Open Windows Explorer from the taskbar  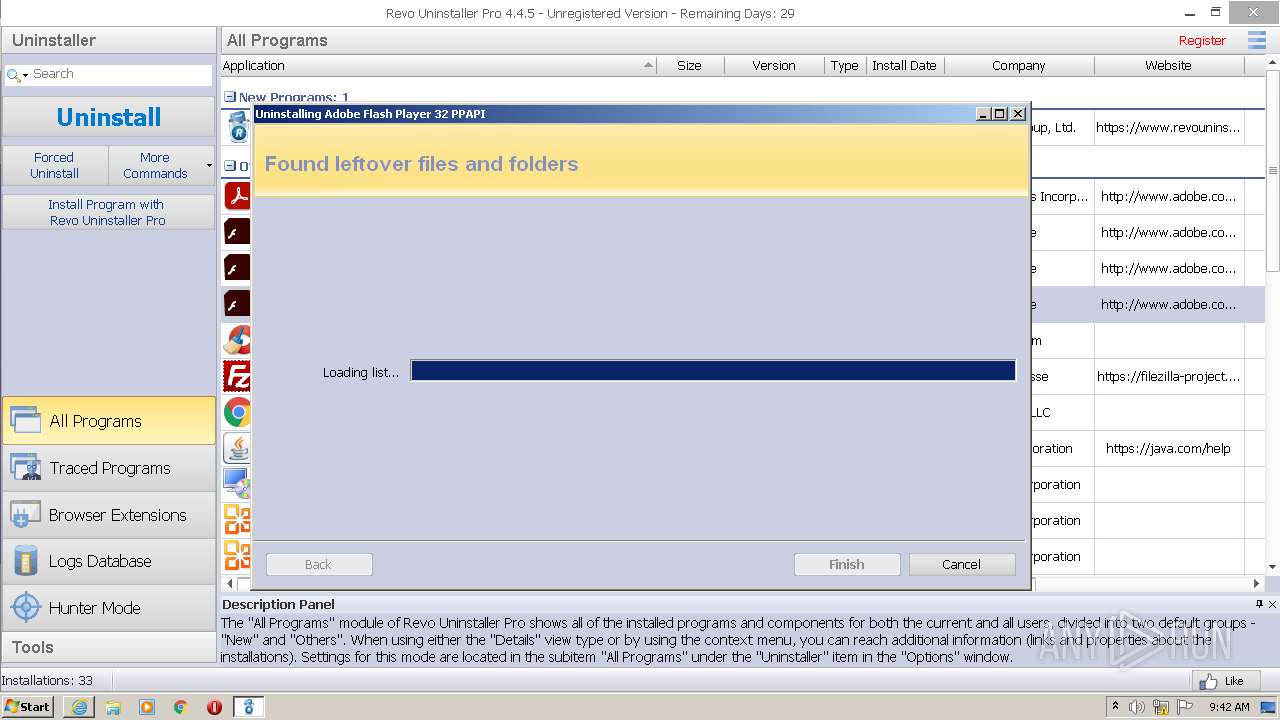113,707
